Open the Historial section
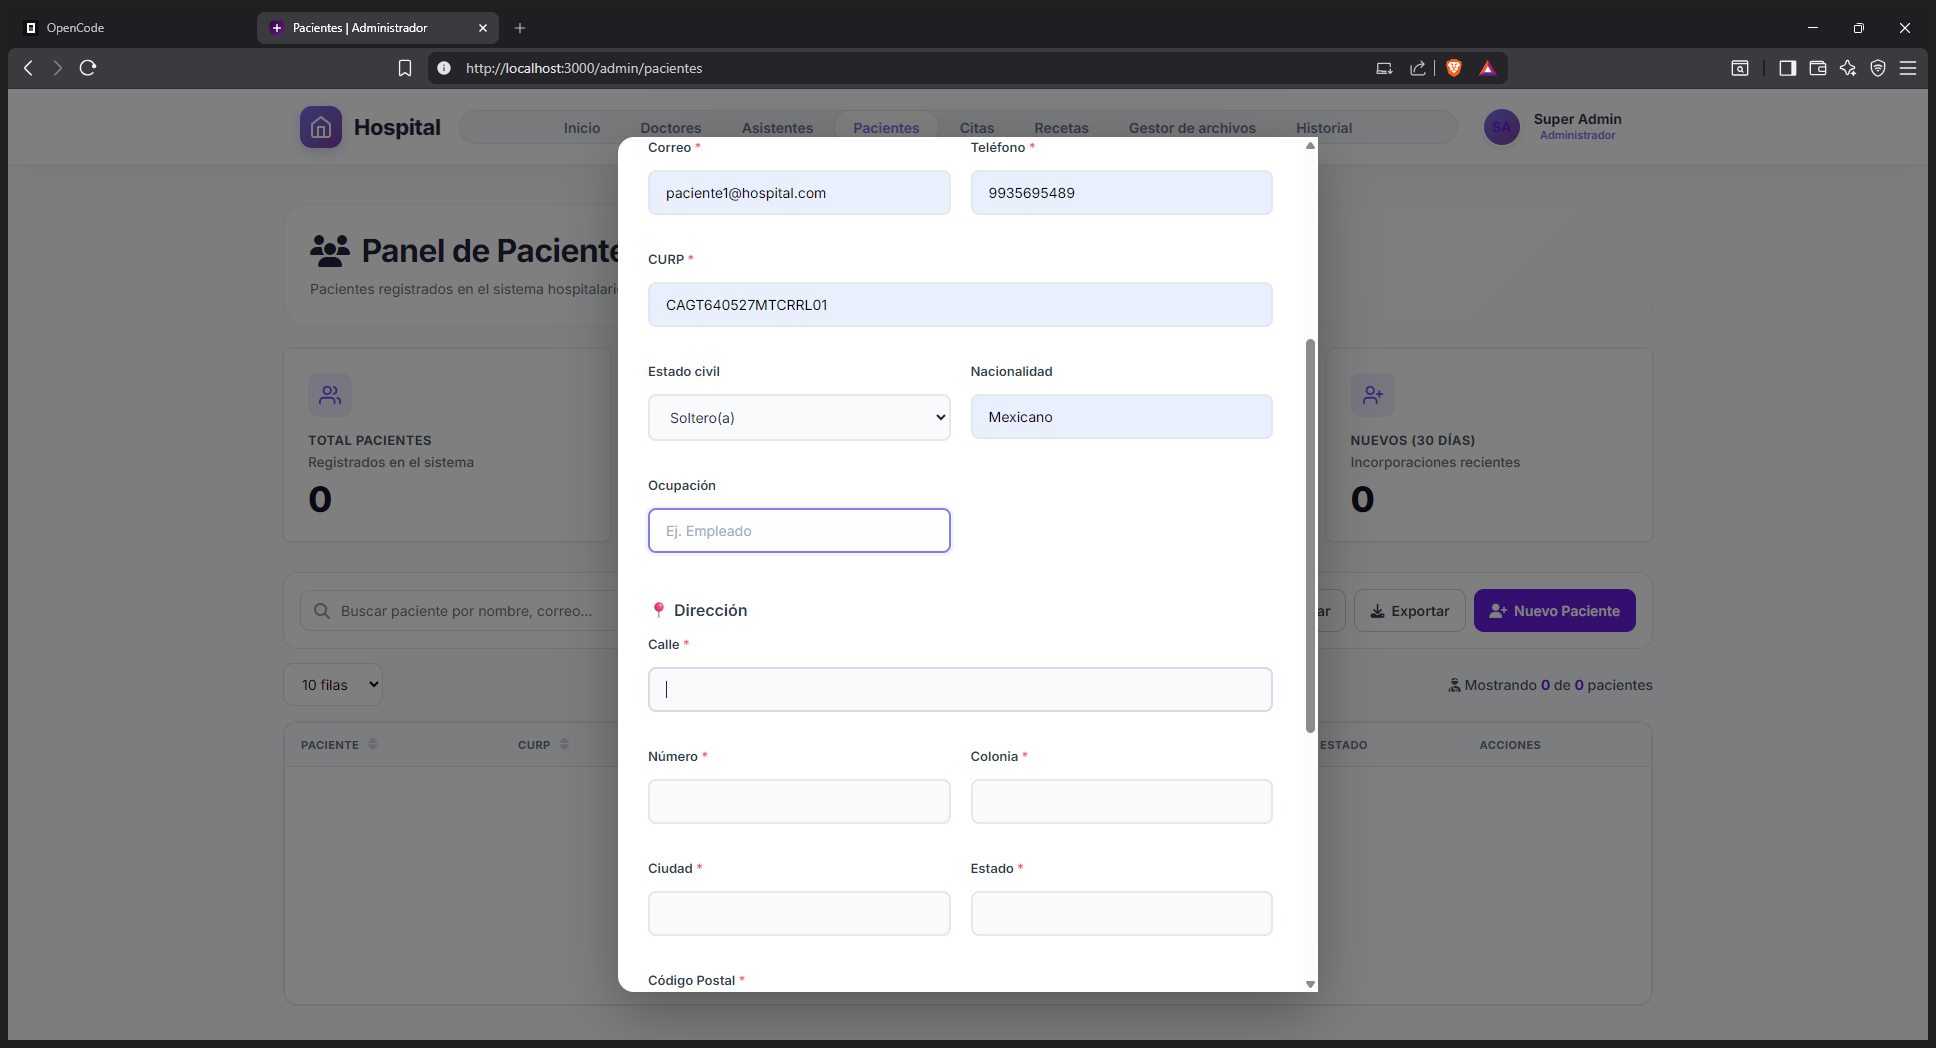 [1324, 128]
